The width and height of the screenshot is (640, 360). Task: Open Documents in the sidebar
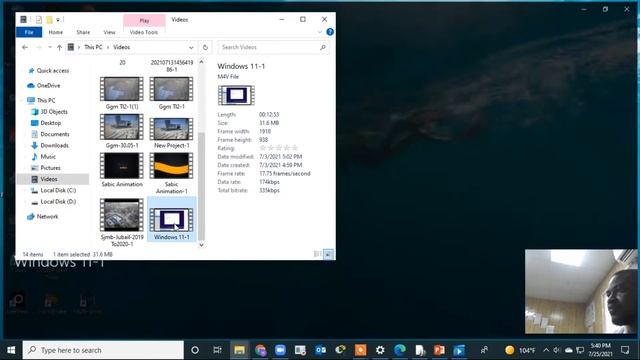(x=55, y=134)
